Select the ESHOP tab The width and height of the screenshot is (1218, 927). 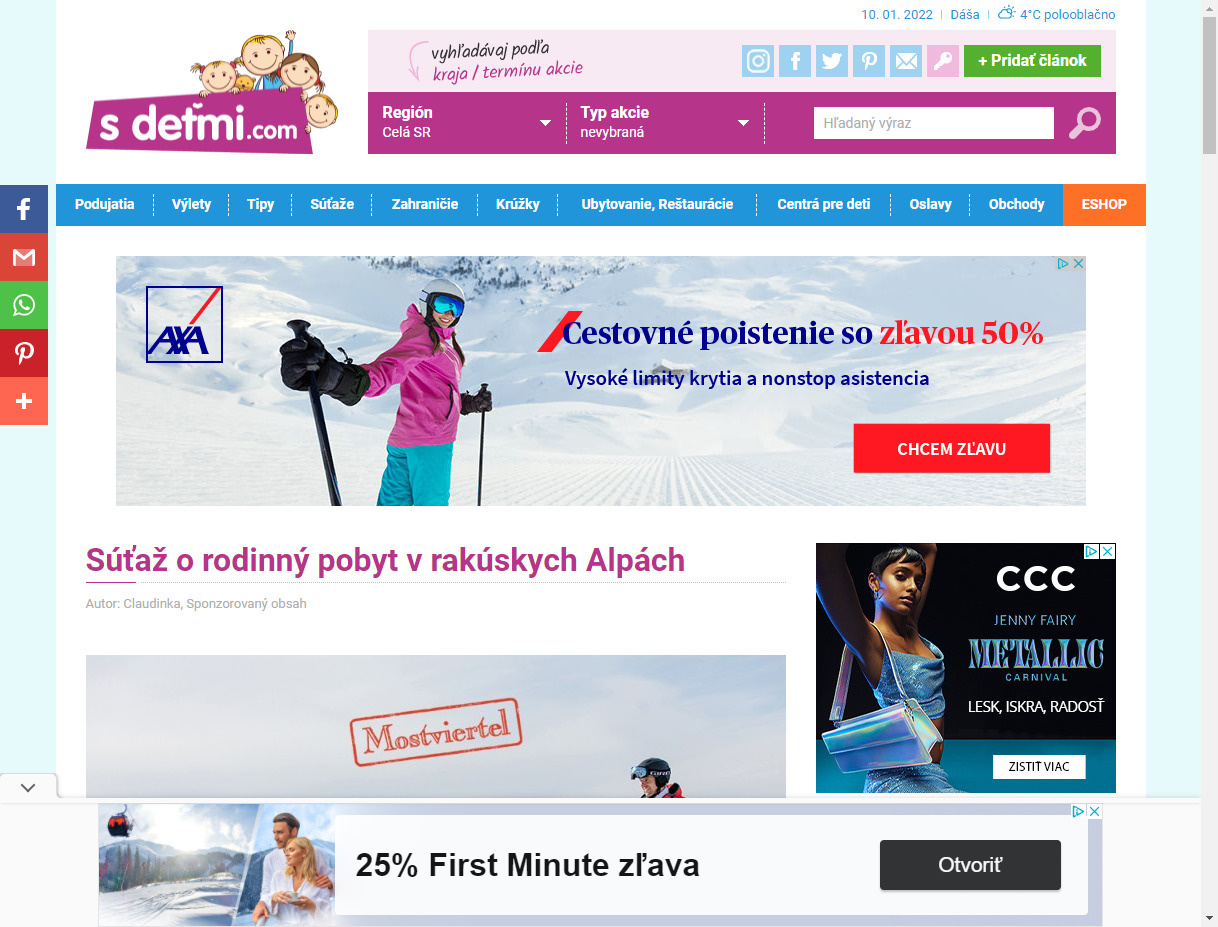tap(1104, 204)
